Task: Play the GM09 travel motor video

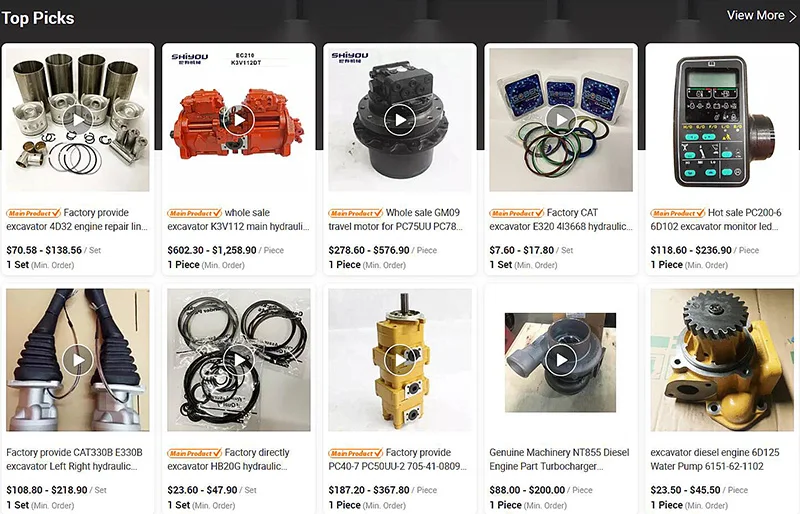Action: tap(399, 120)
